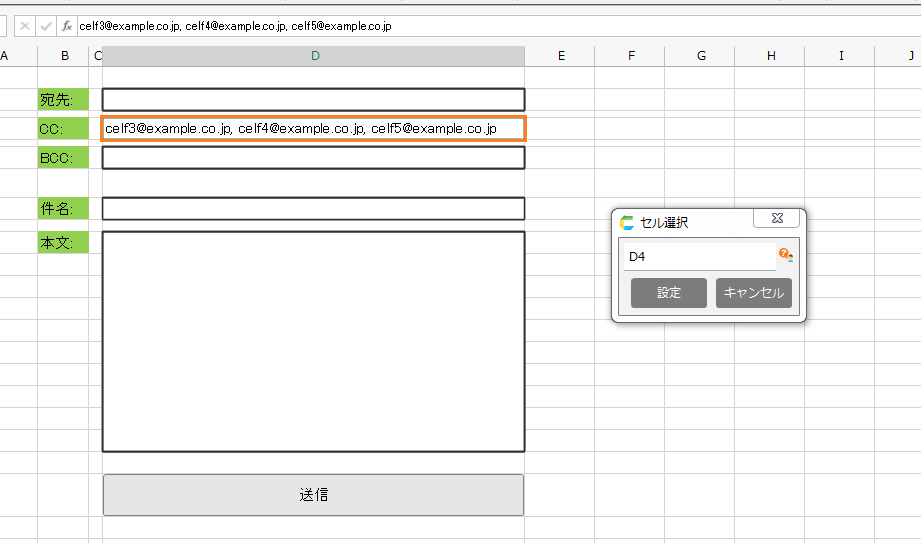Click the 送信 send button
921x543 pixels.
click(x=313, y=495)
